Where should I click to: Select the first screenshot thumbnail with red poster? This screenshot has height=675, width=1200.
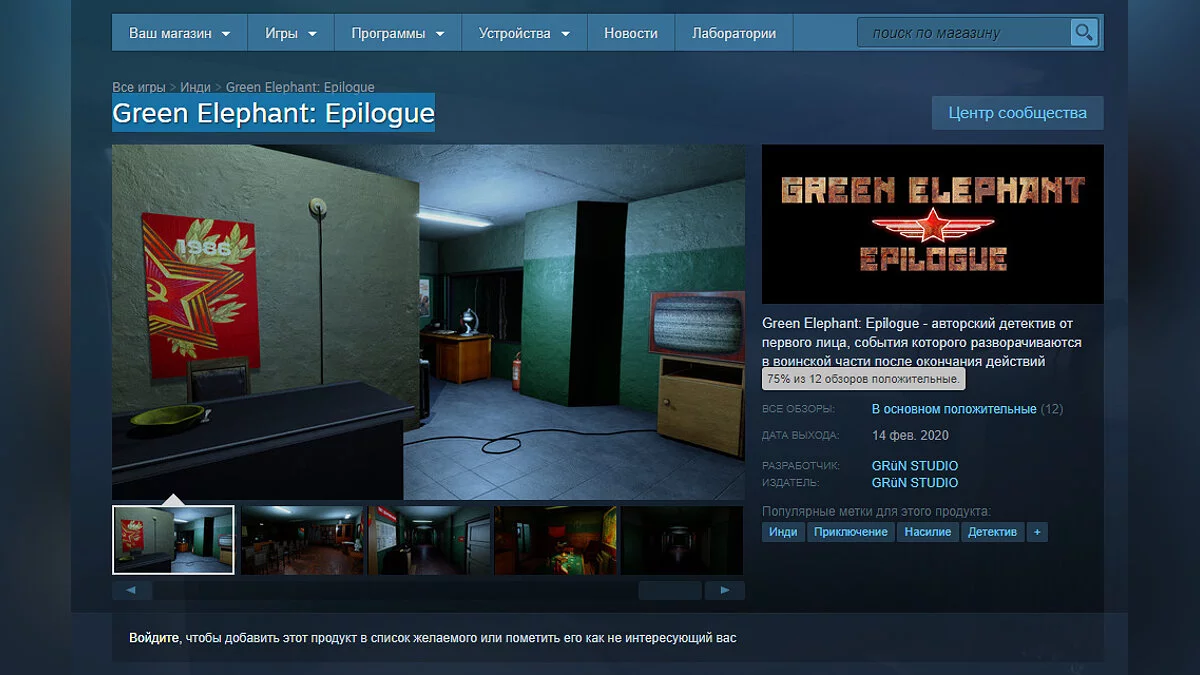[173, 540]
